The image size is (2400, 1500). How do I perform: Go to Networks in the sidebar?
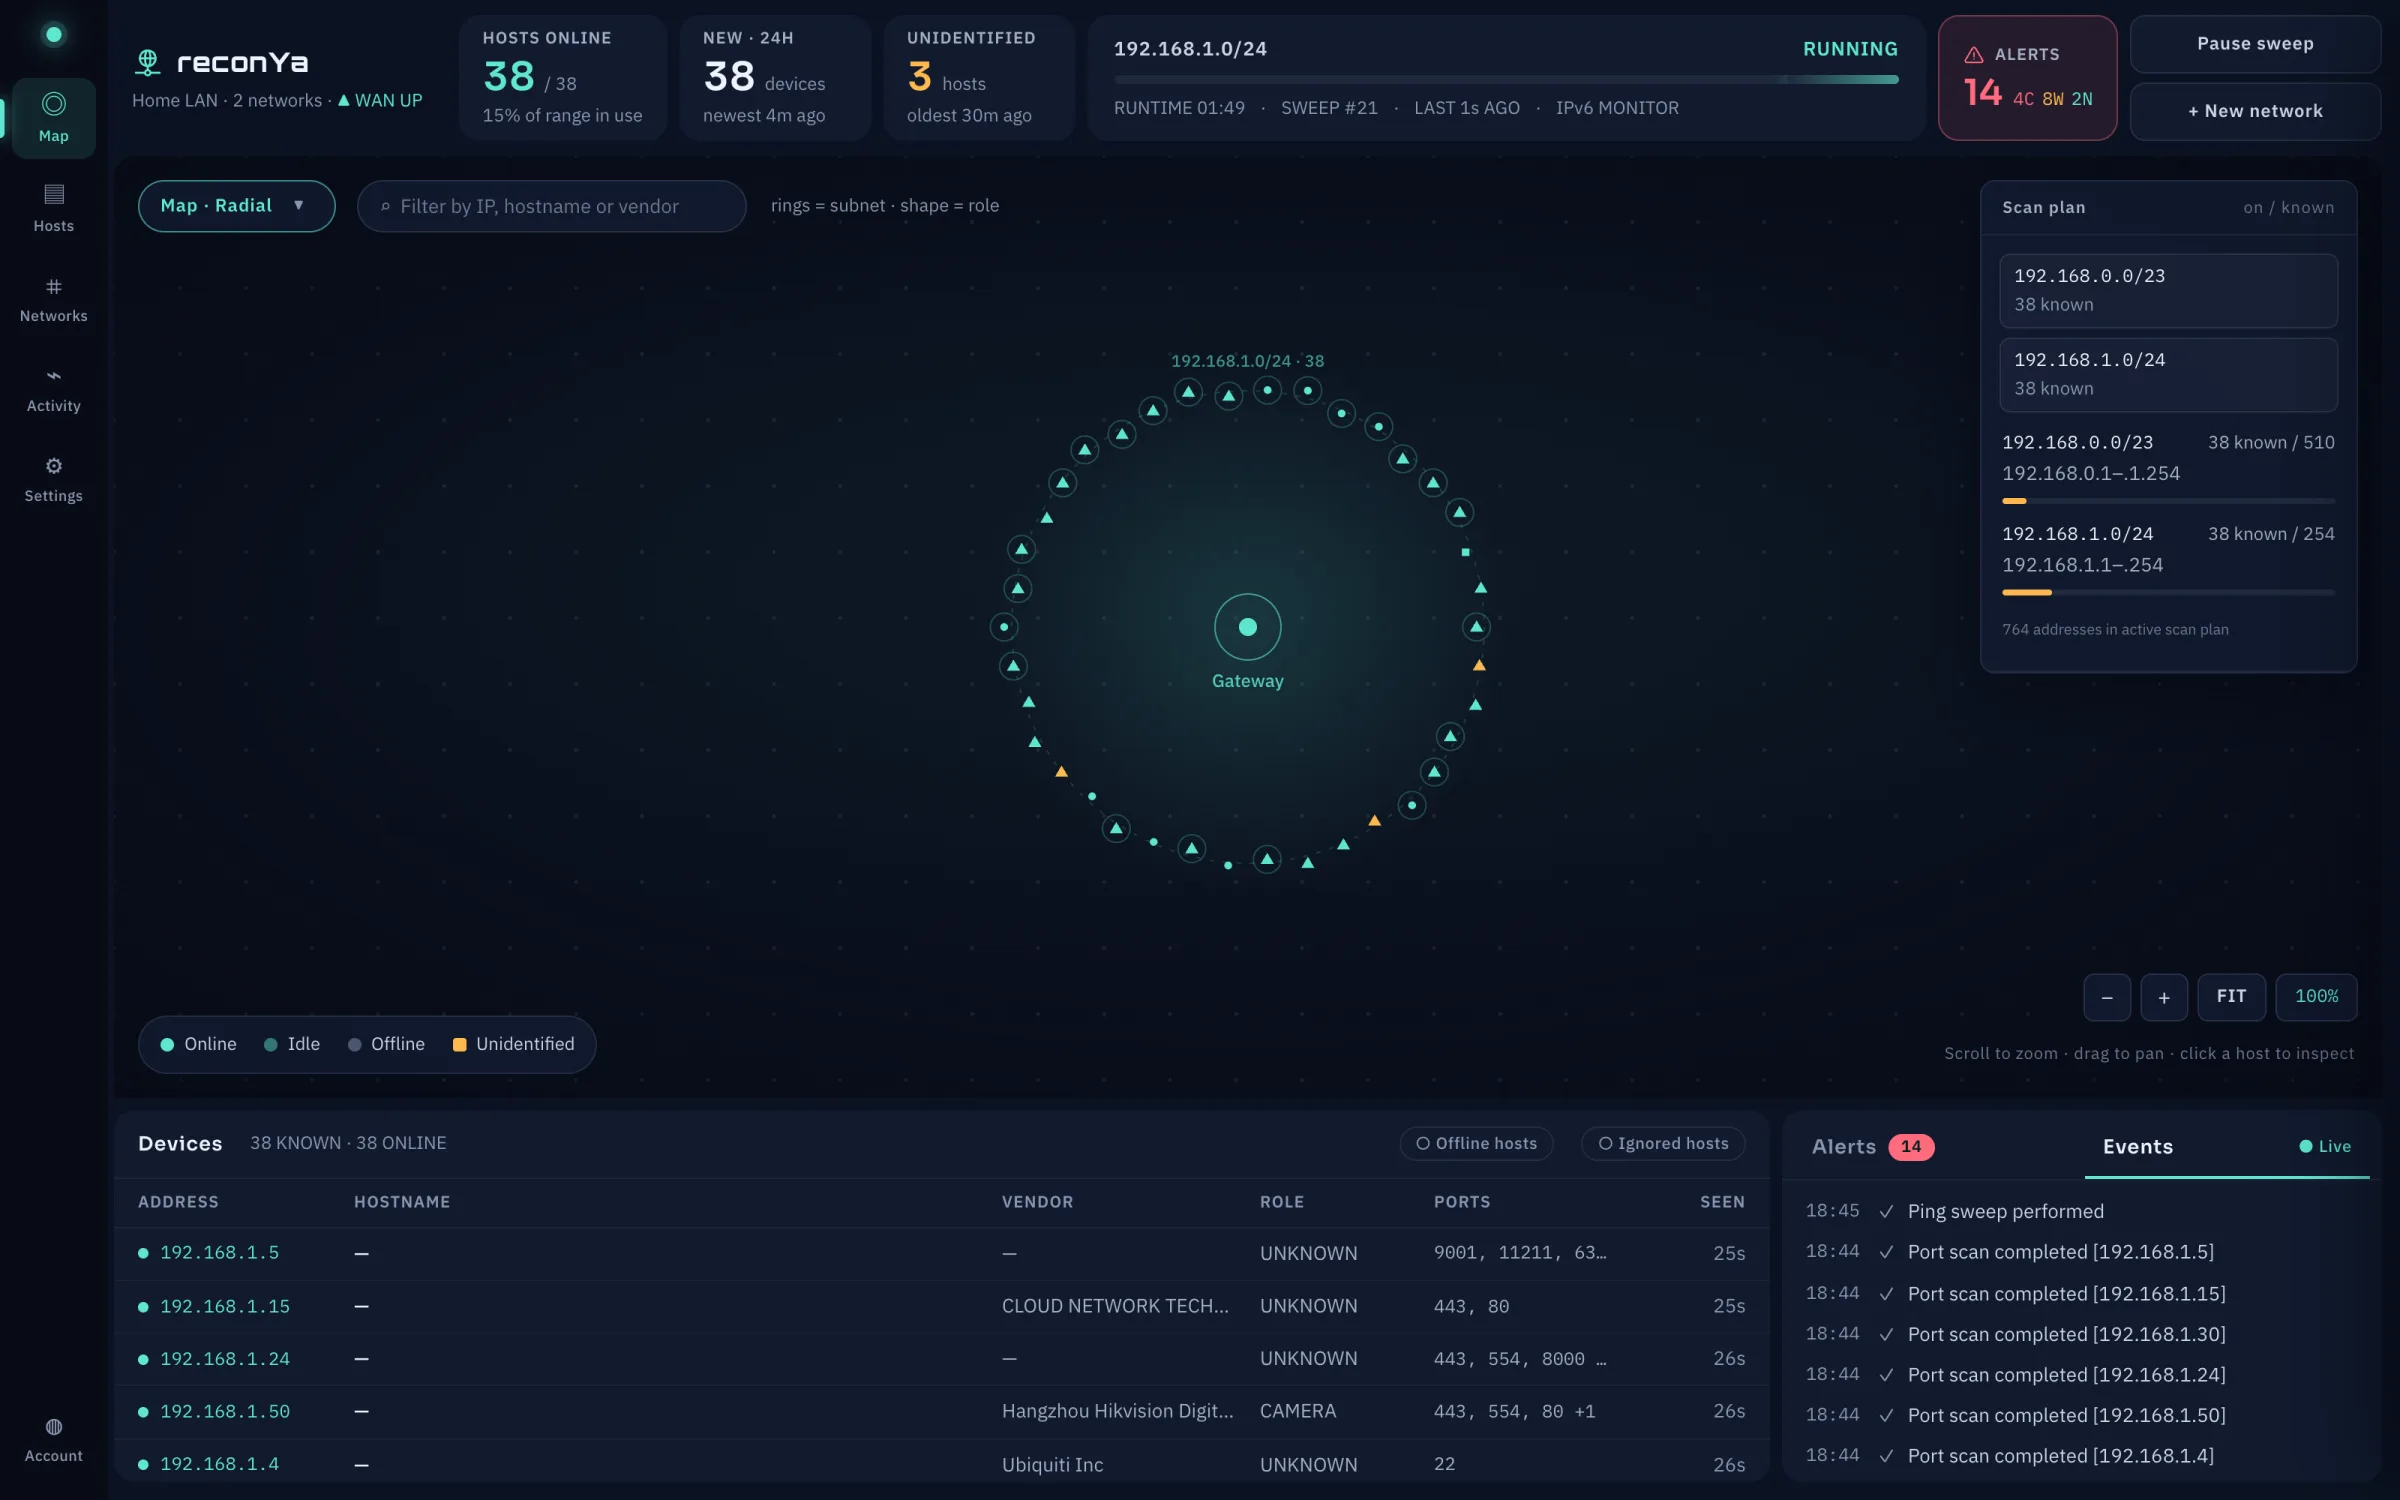[x=54, y=299]
